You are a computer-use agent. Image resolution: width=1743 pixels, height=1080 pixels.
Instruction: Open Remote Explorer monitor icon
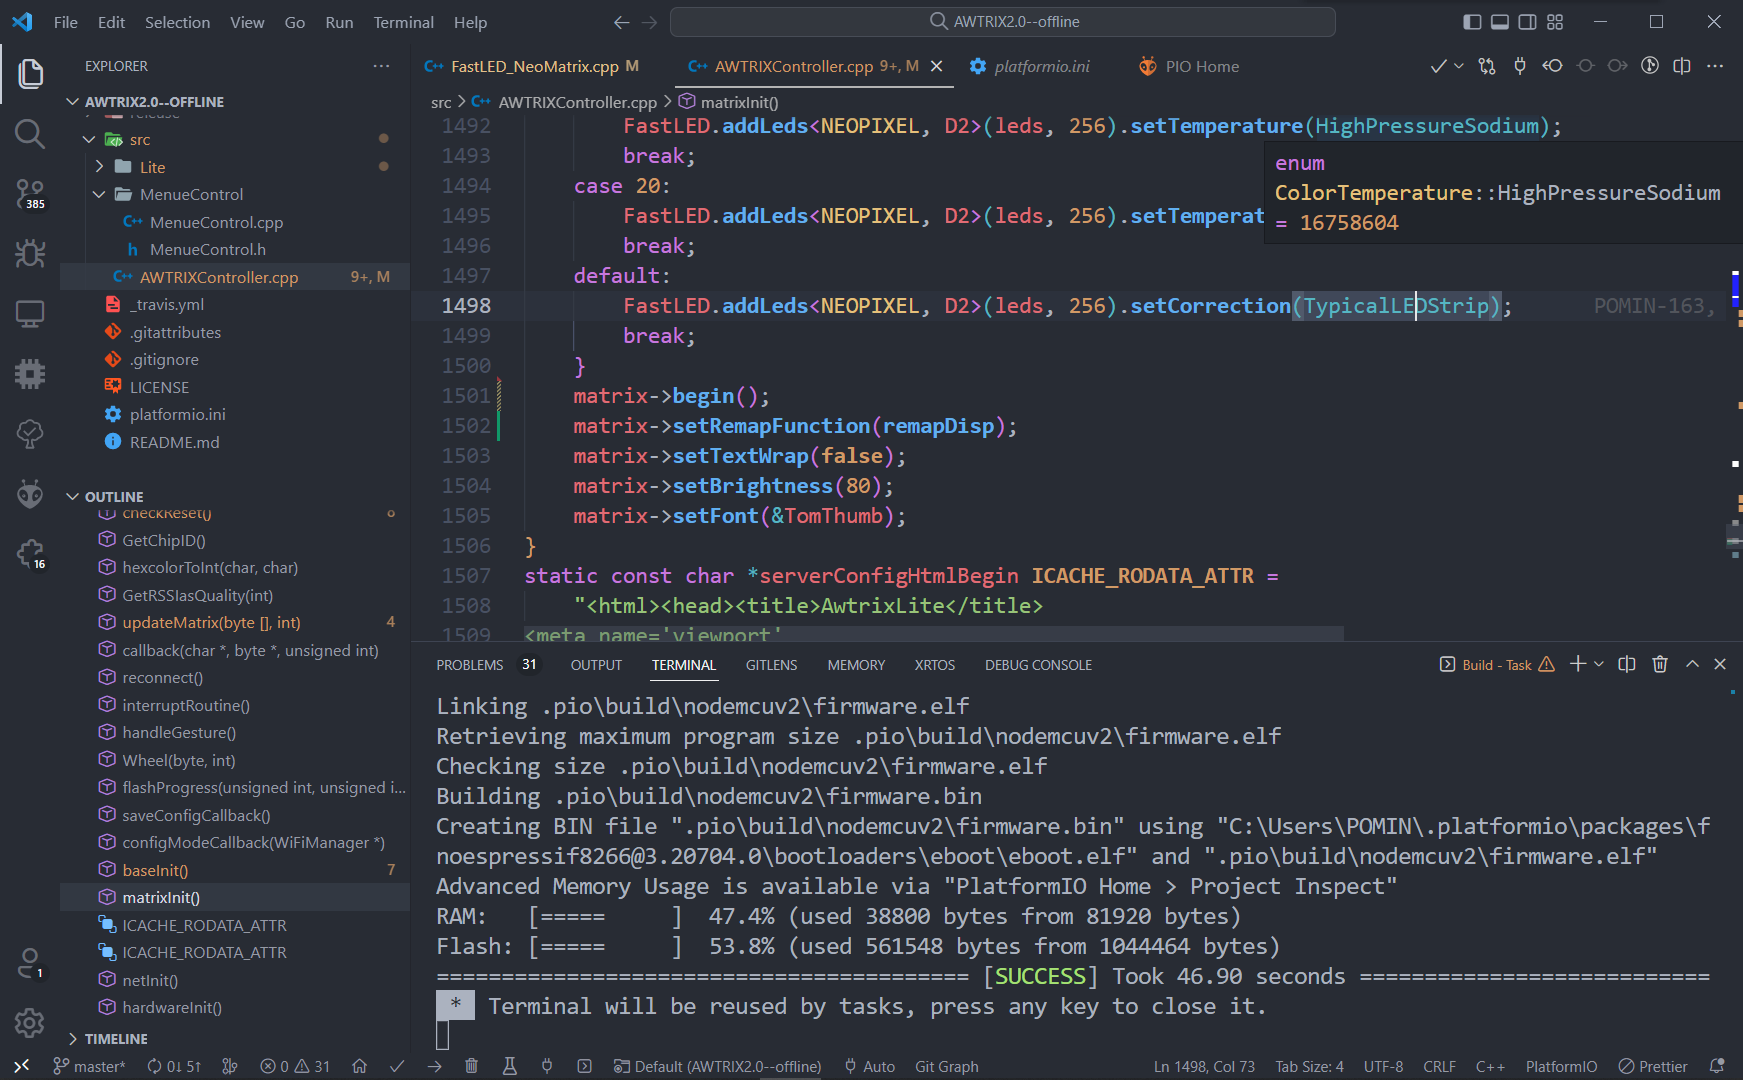pos(30,314)
